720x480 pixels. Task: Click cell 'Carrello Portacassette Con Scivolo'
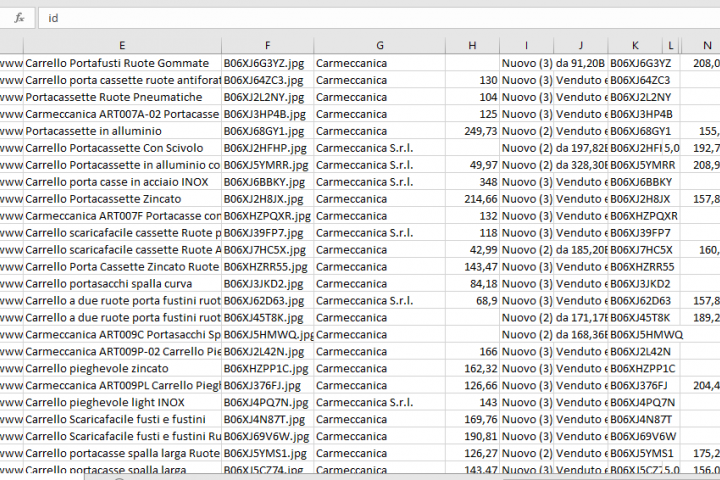[x=122, y=148]
